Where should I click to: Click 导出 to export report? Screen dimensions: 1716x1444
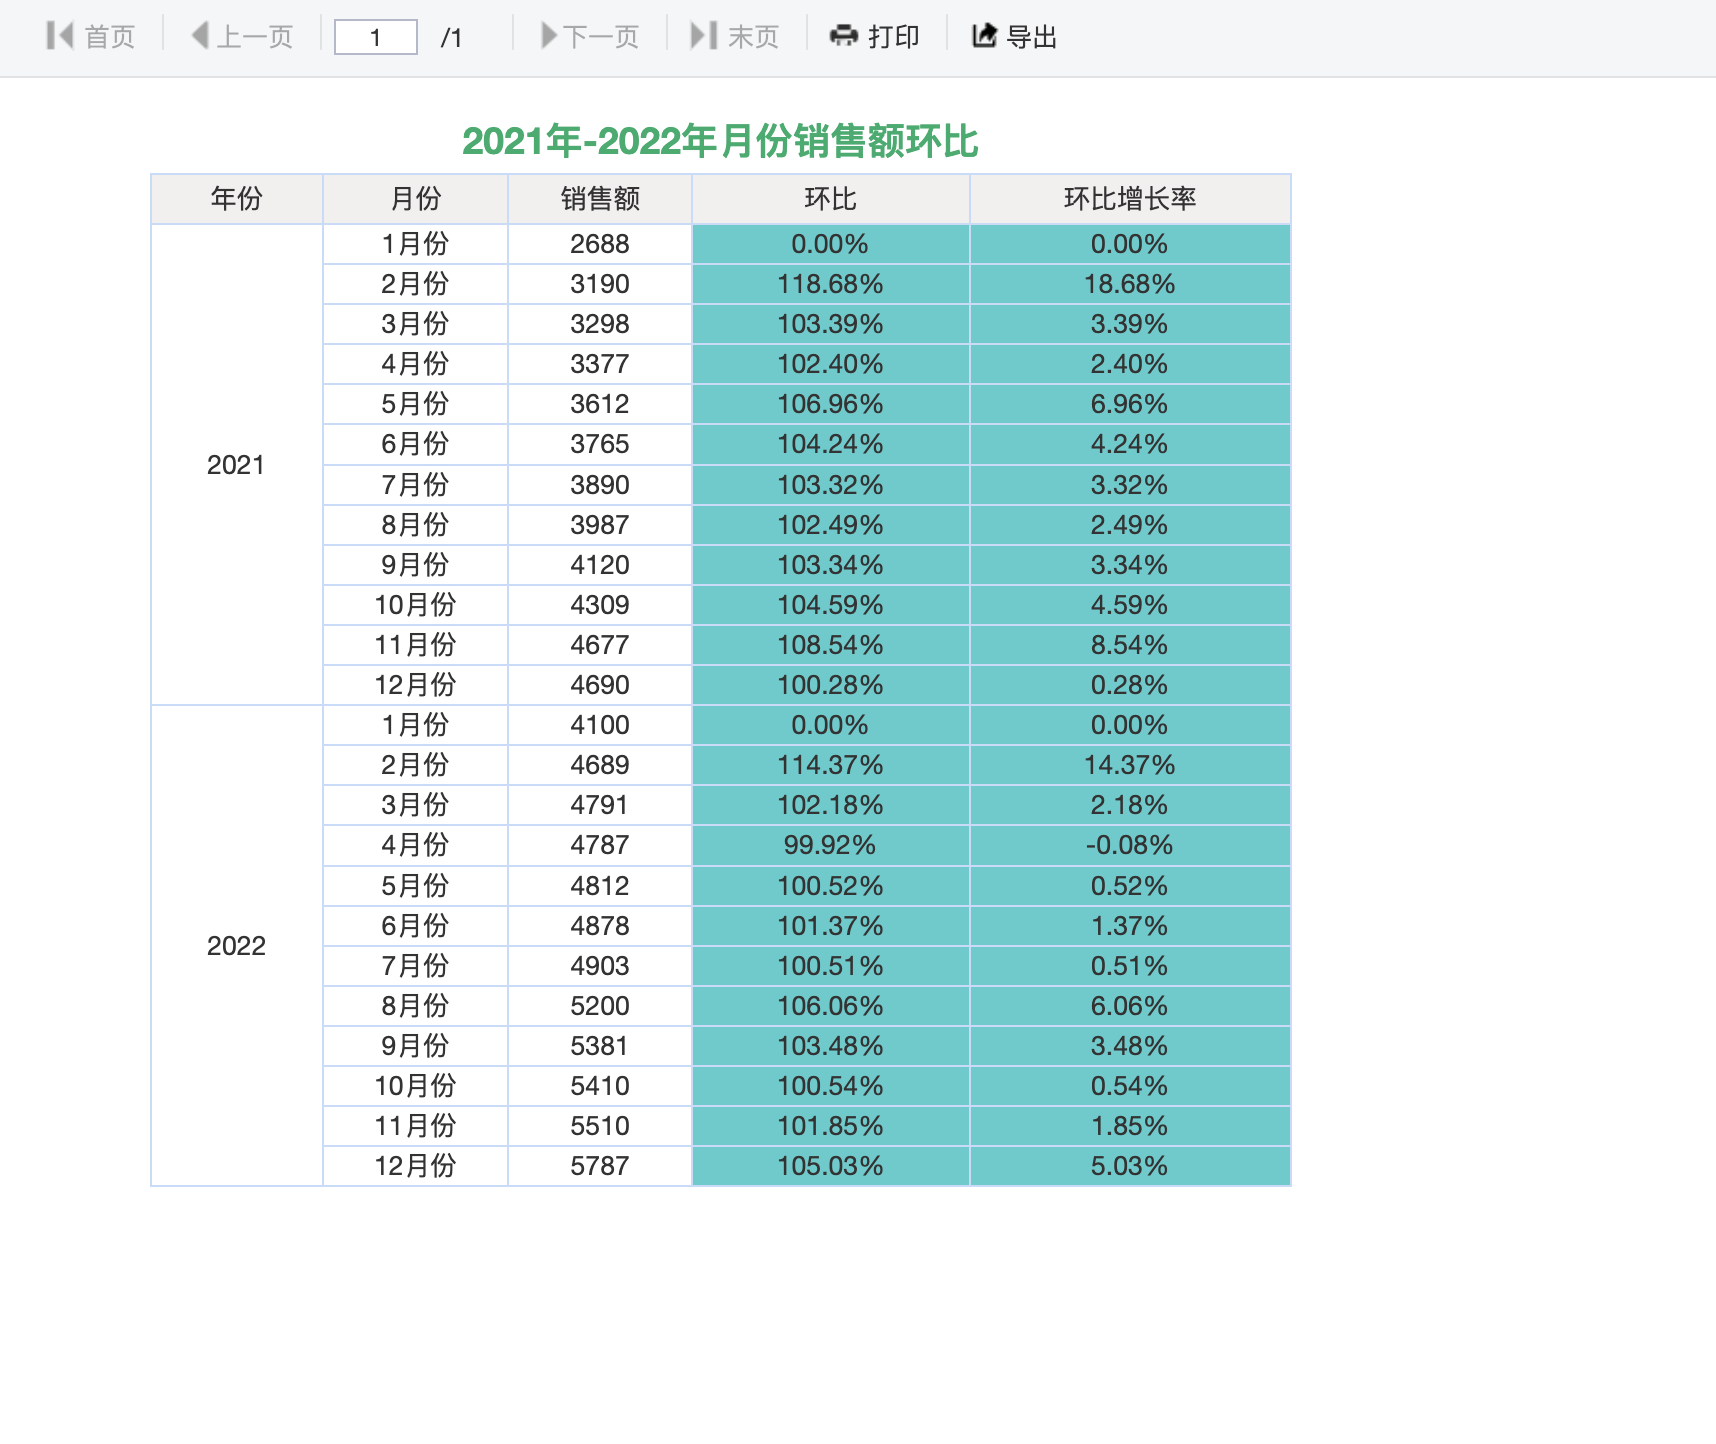coord(1015,36)
